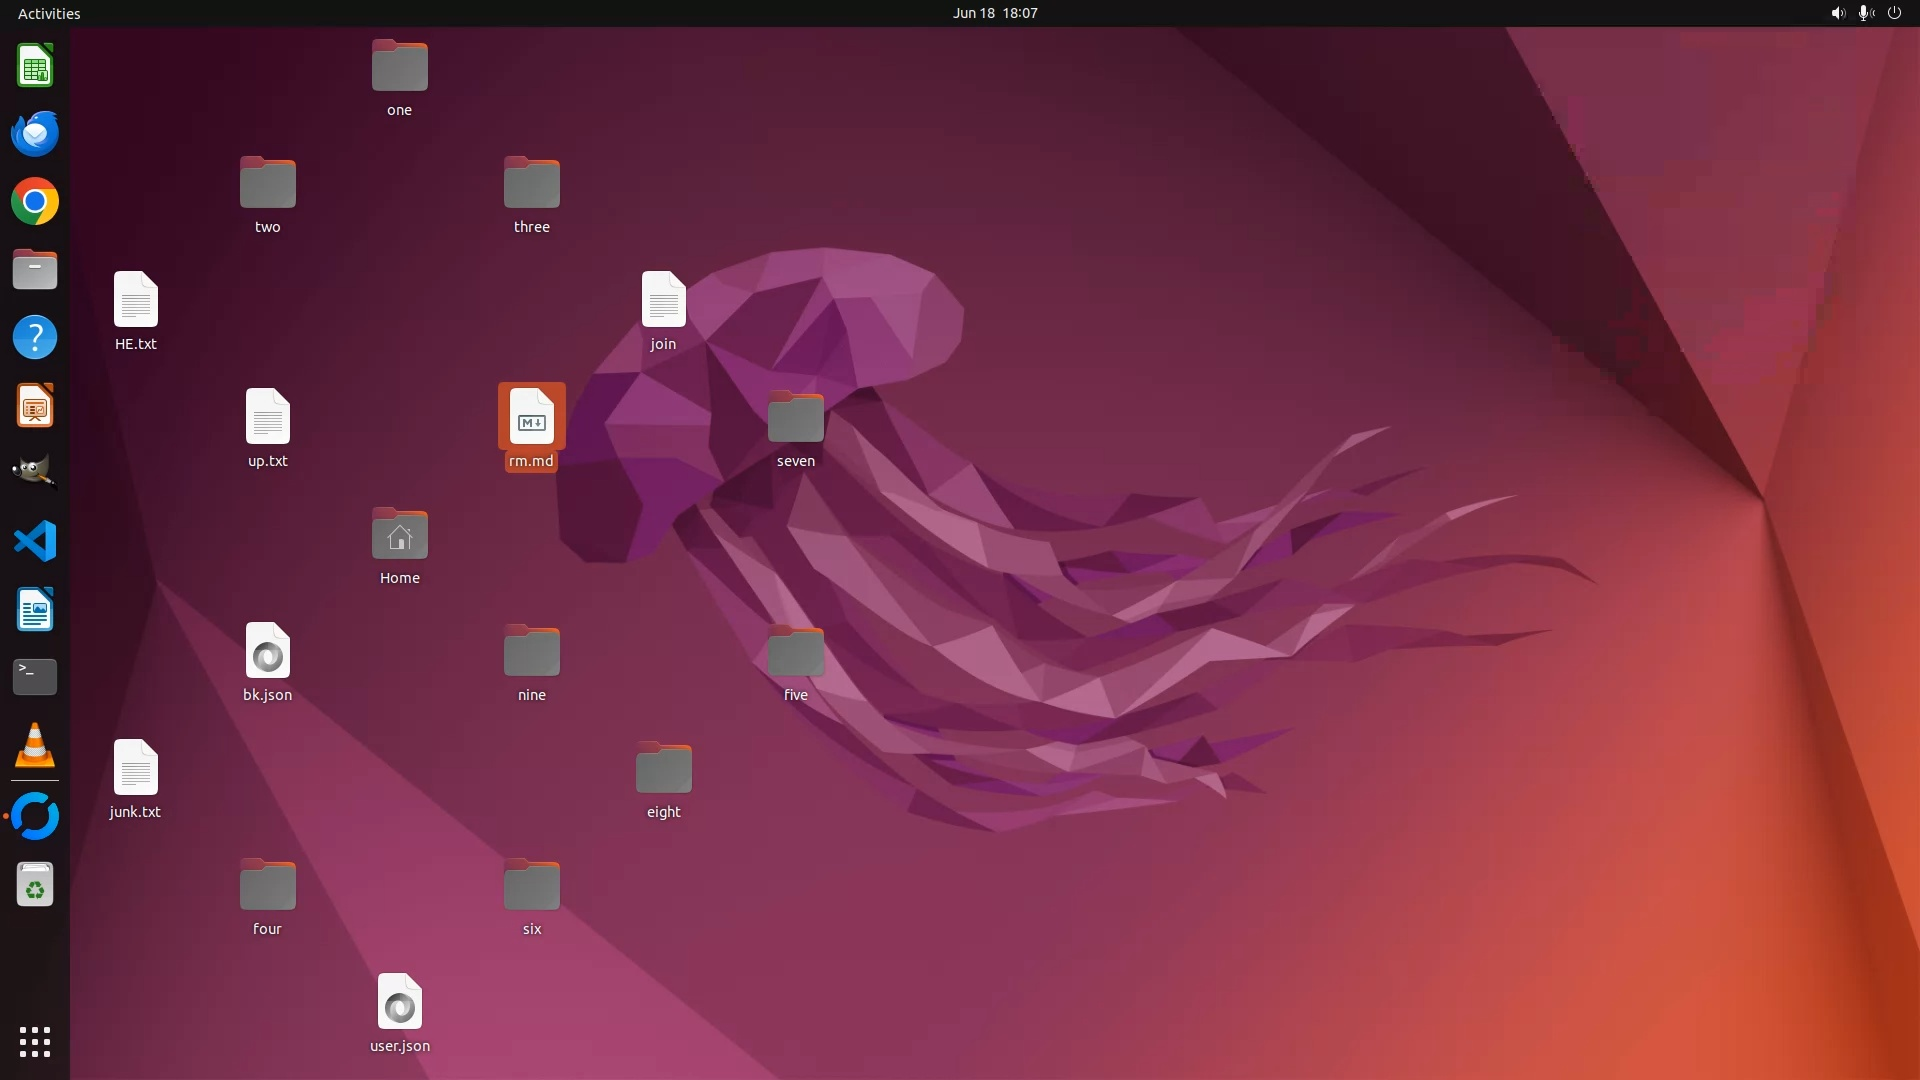The image size is (1920, 1080).
Task: Open the Help application icon
Action: click(x=35, y=338)
